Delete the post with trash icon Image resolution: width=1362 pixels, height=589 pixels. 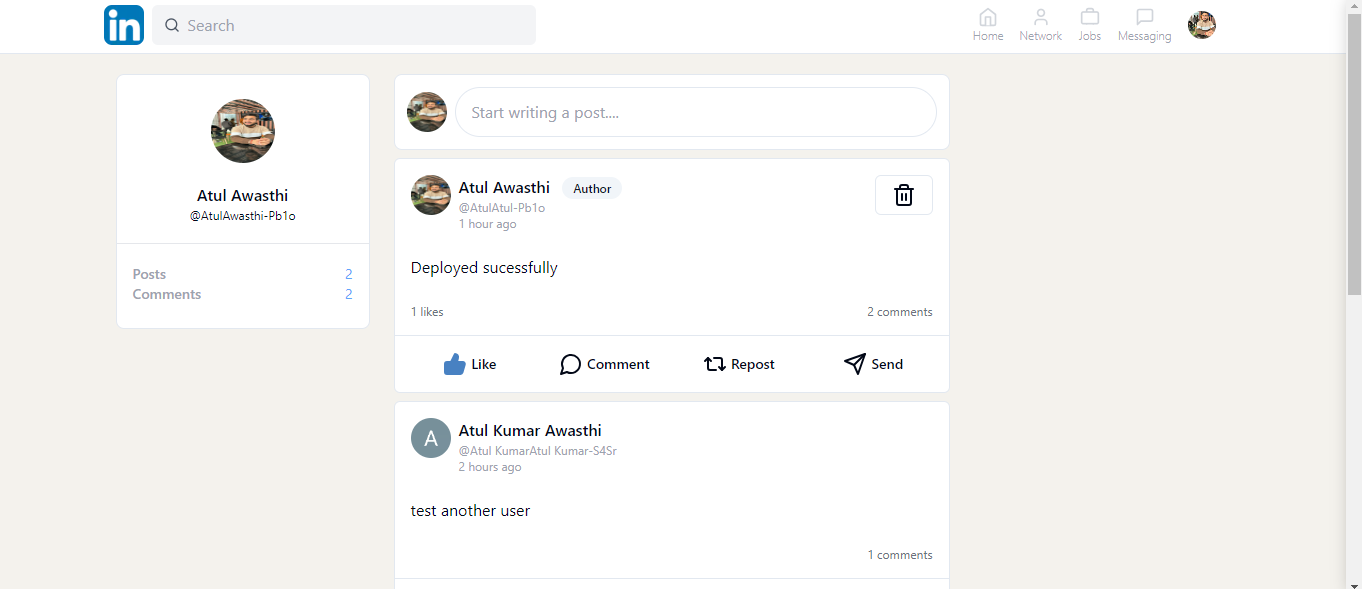[x=903, y=195]
